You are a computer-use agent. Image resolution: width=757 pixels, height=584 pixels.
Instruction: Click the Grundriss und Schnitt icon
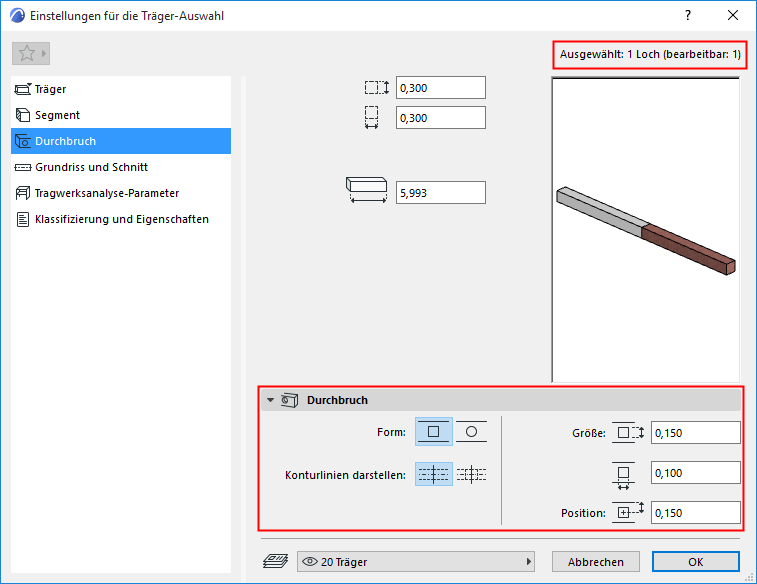point(23,167)
